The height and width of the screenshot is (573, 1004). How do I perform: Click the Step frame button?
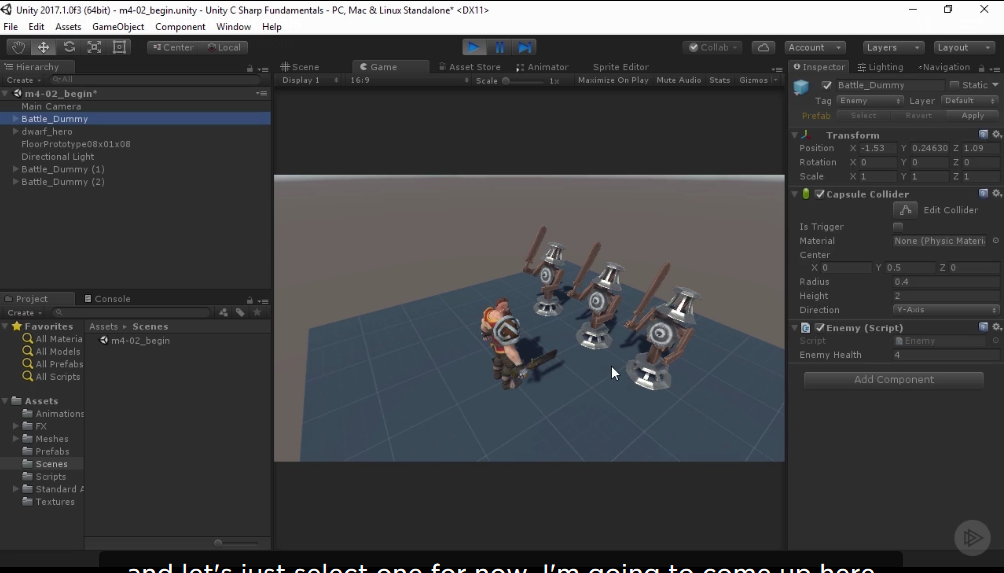(524, 47)
